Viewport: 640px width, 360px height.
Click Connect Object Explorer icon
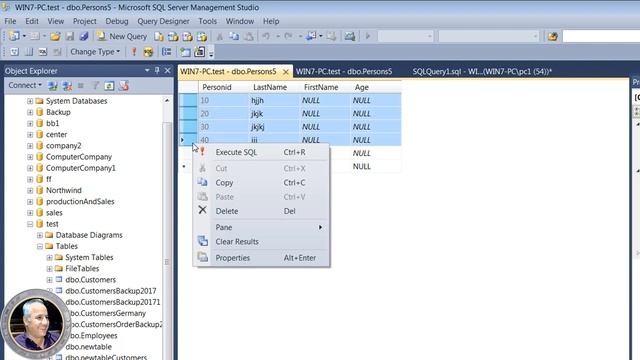pyautogui.click(x=53, y=86)
